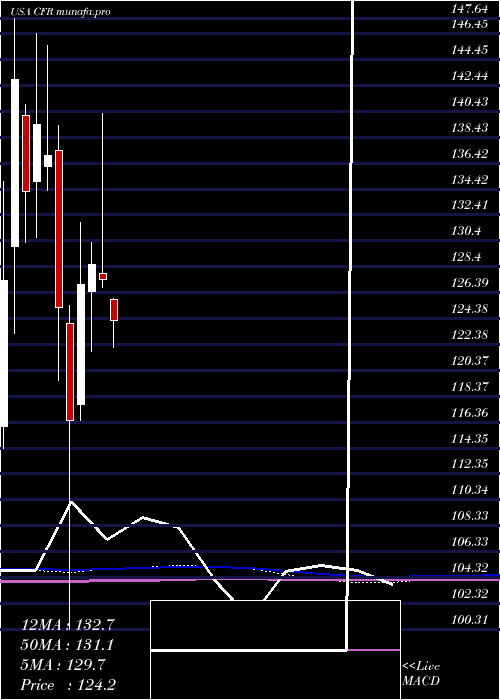This screenshot has width=500, height=700.
Task: Click the 128.4 price axis label
Action: coord(467,257)
